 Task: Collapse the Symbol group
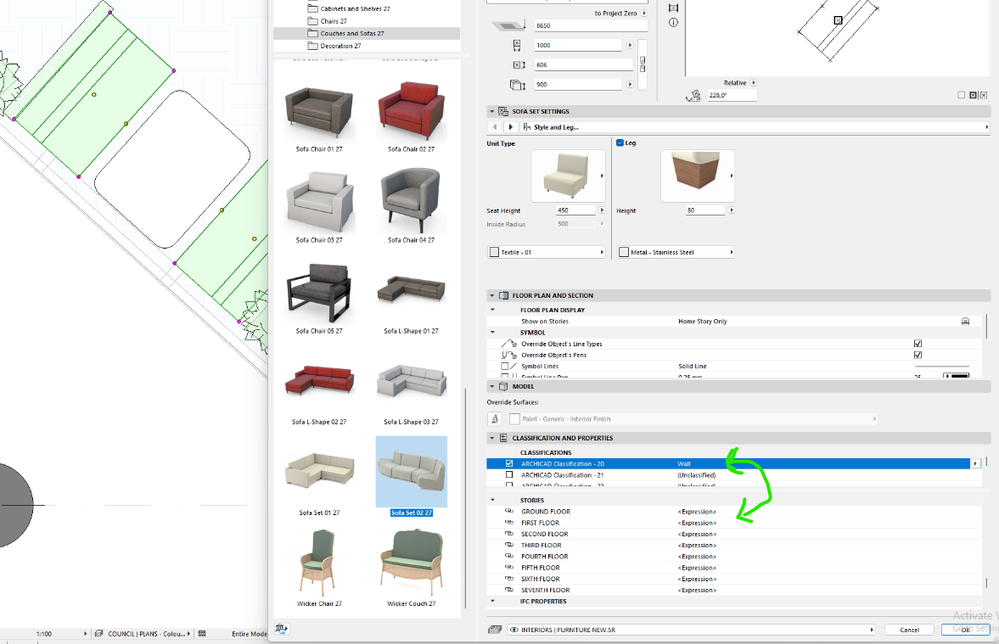(492, 333)
